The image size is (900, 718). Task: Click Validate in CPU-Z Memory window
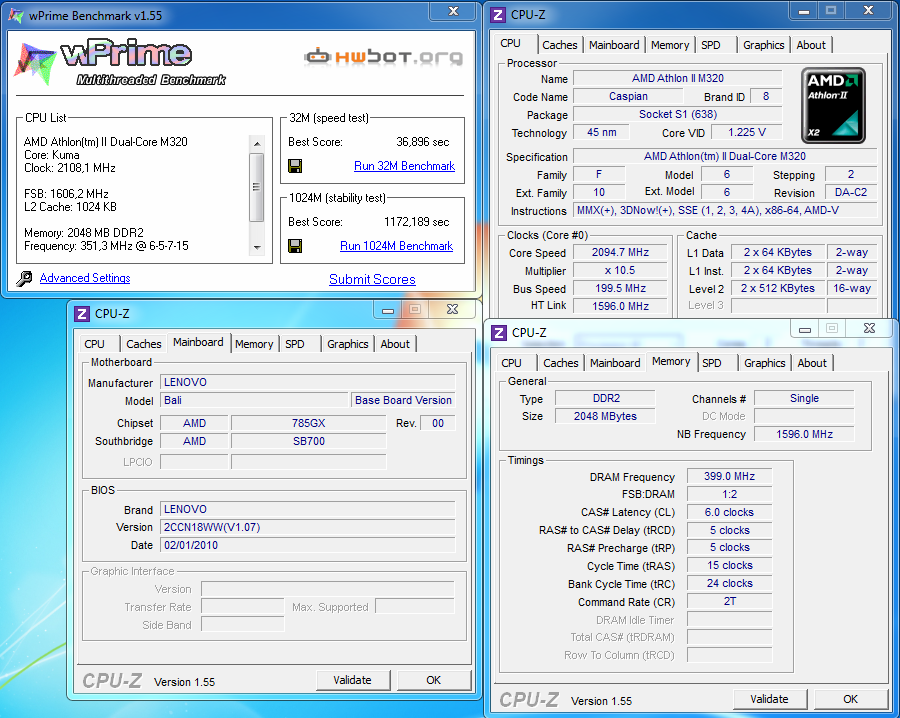769,699
